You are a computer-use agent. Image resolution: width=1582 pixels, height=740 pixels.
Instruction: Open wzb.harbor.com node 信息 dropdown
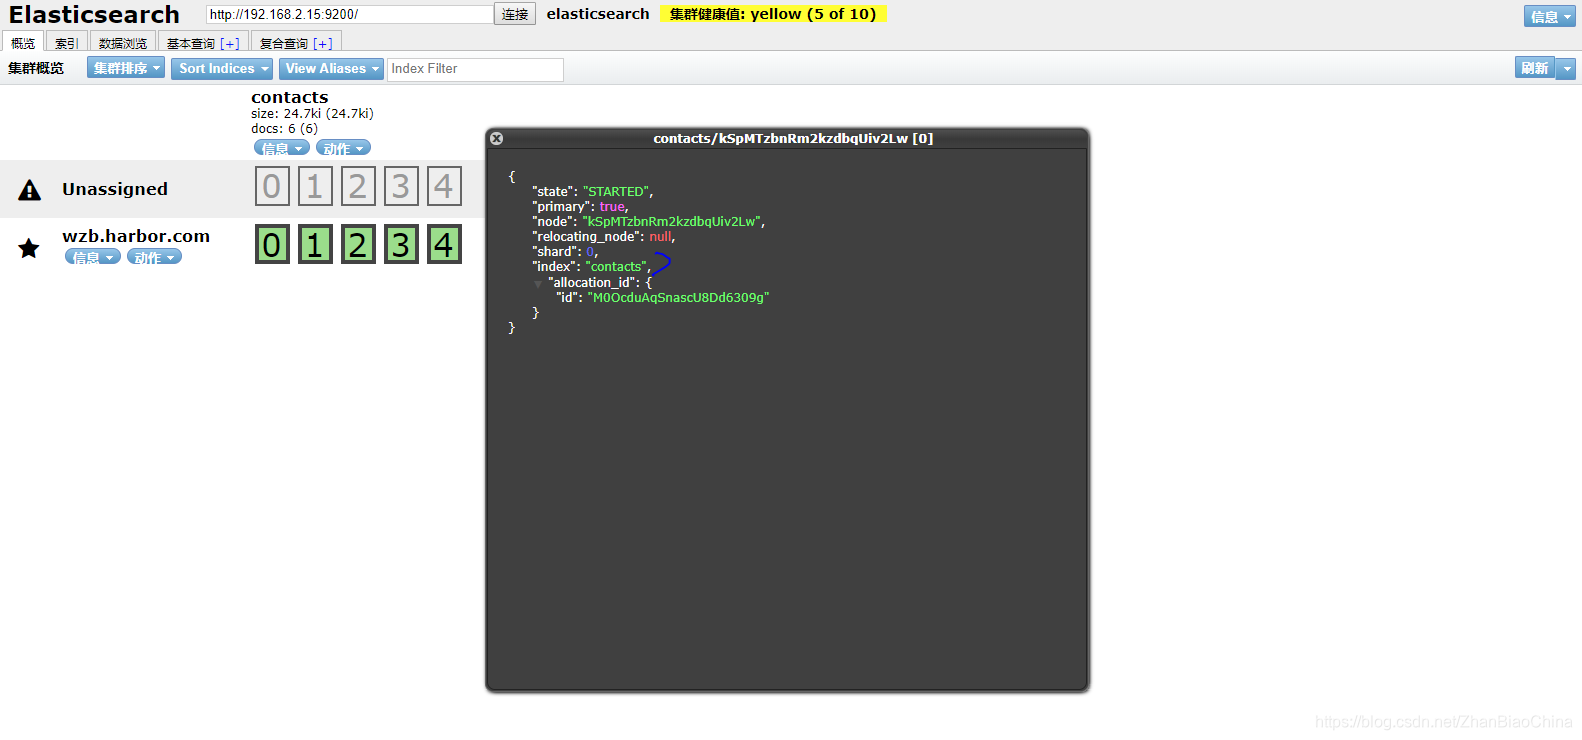point(93,257)
